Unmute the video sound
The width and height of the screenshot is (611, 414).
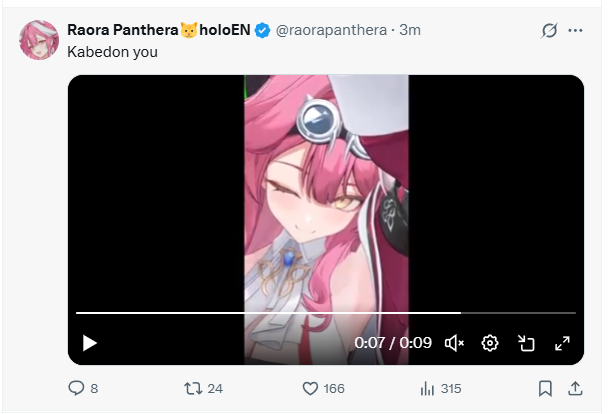[454, 343]
